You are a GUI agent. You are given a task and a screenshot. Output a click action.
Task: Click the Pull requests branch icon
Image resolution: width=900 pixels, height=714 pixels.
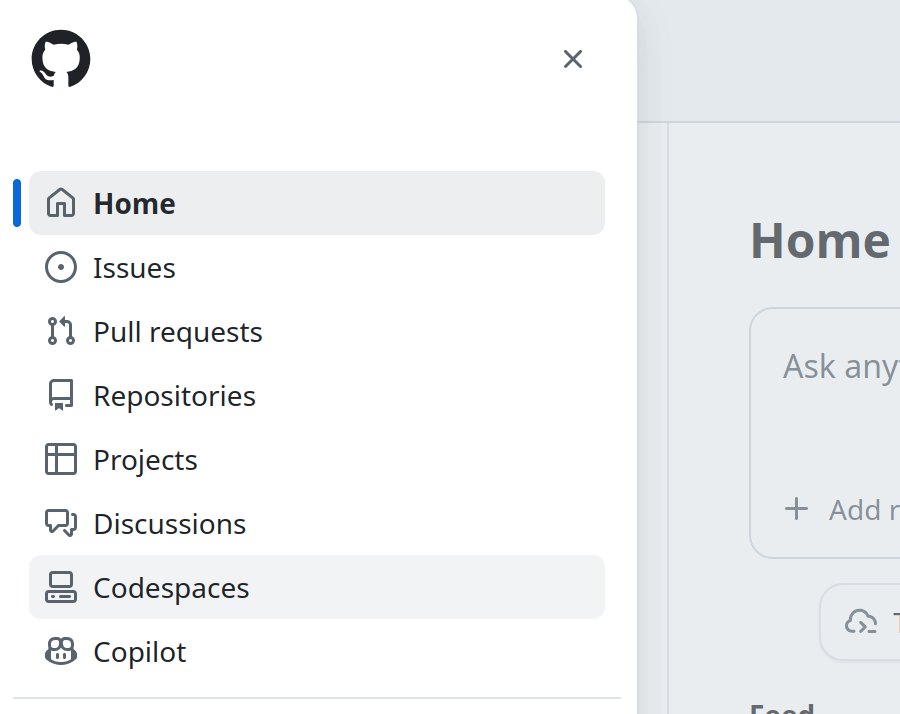pos(61,332)
